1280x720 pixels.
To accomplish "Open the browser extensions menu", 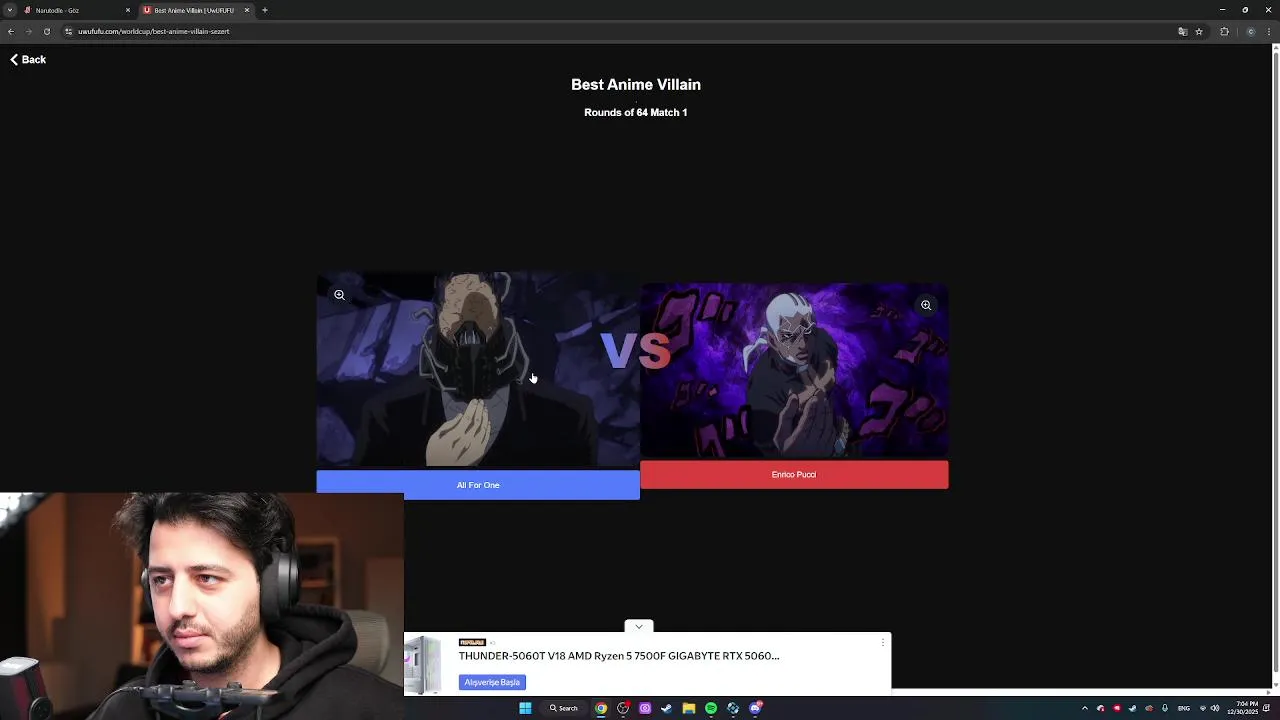I will click(1224, 31).
